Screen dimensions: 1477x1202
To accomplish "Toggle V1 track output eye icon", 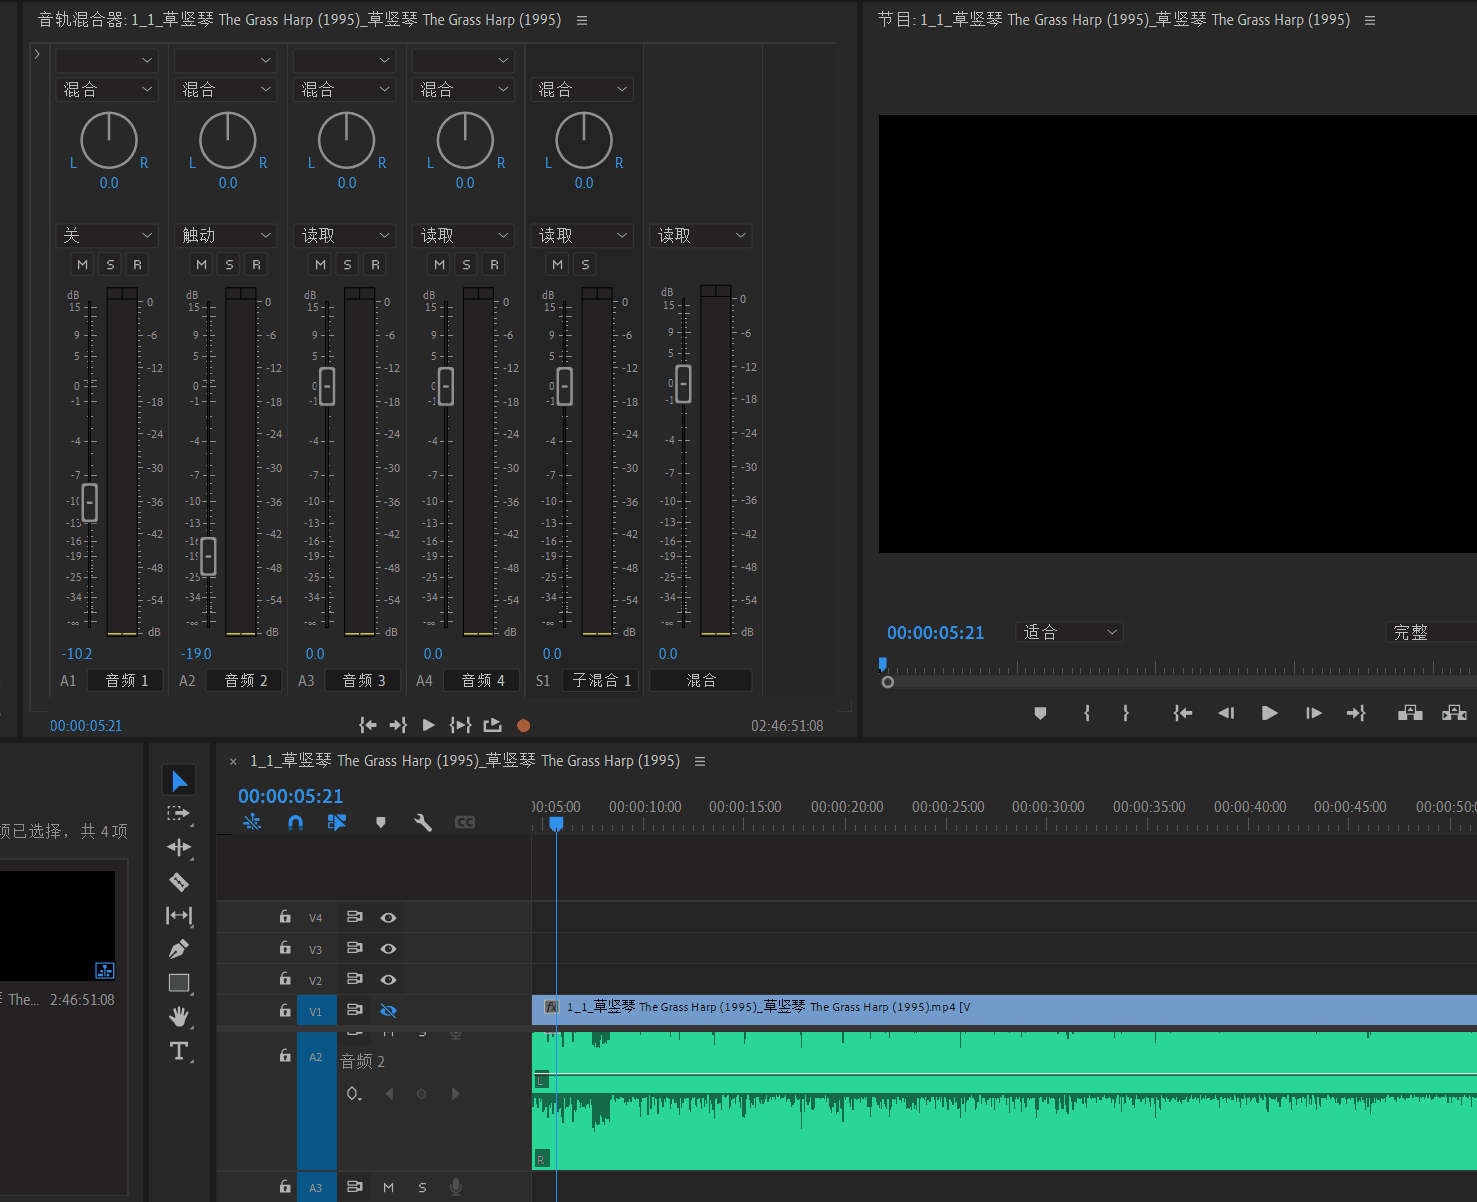I will point(389,1011).
